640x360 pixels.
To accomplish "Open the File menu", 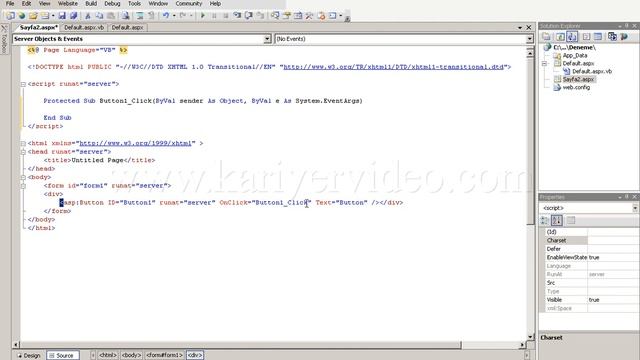I will click(10, 4).
